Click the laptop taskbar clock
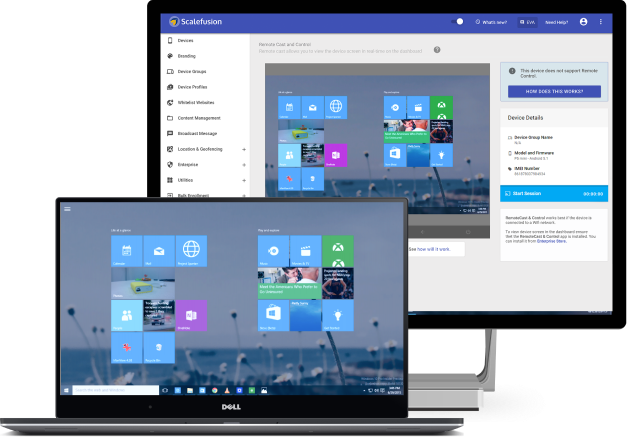Screen dimensions: 627x438 pyautogui.click(x=393, y=390)
